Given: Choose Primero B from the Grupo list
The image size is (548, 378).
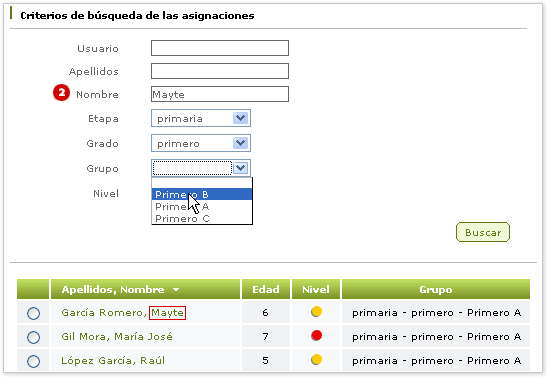Looking at the screenshot, I should pos(202,194).
